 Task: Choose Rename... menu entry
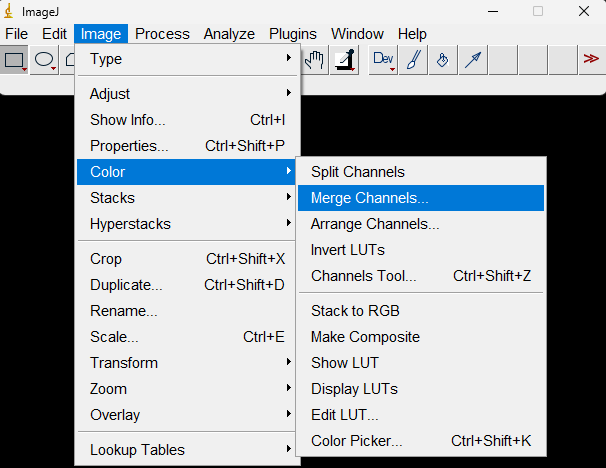[187, 311]
